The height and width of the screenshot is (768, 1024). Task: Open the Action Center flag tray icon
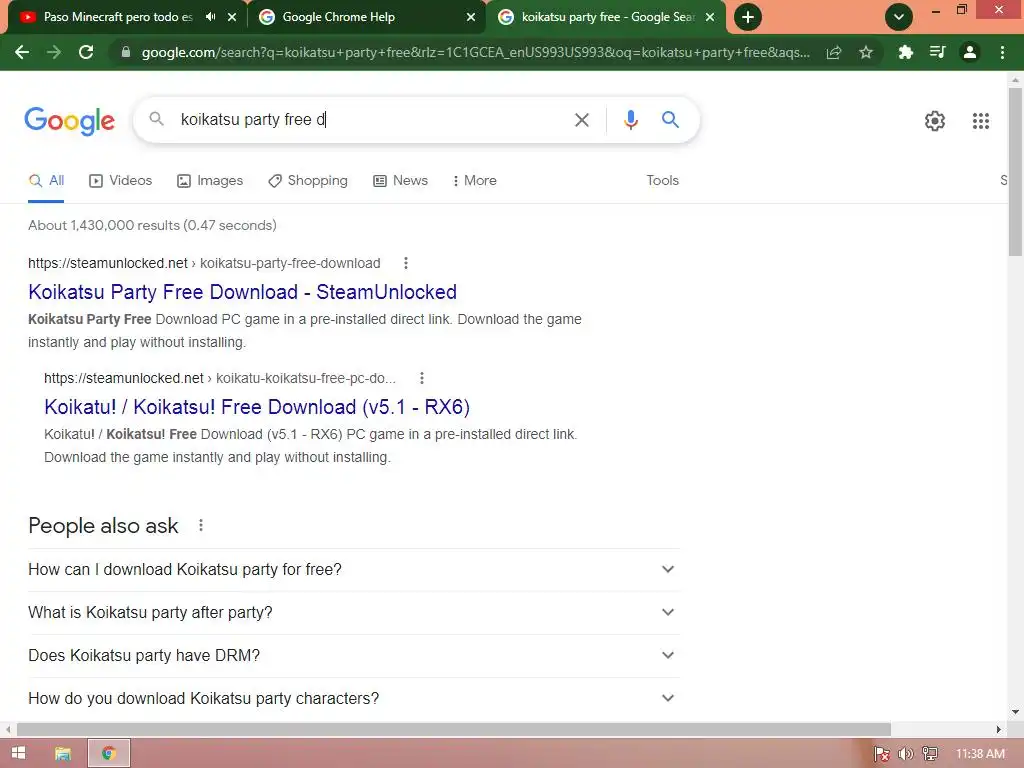coord(882,754)
